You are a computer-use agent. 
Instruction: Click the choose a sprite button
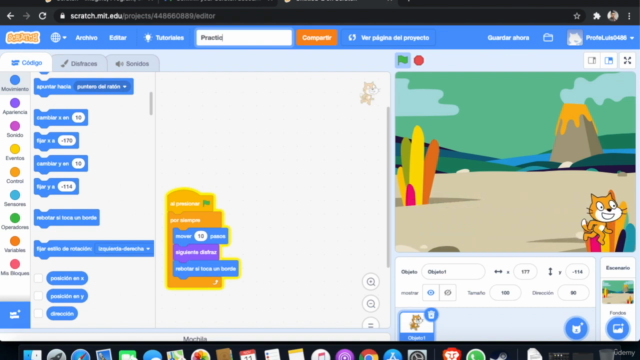tap(576, 328)
